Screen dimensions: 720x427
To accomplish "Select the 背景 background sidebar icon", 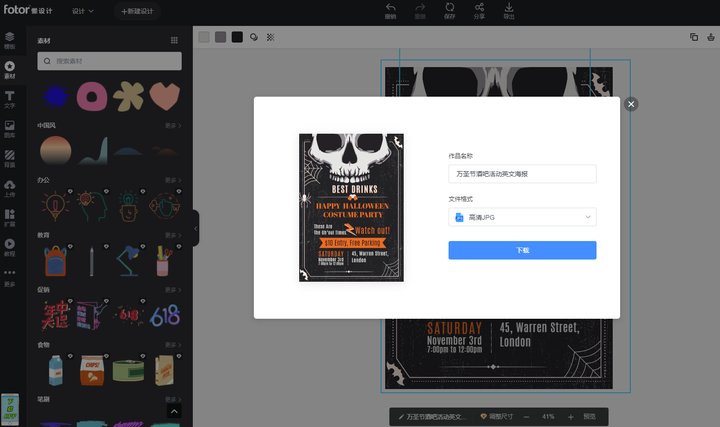I will click(10, 157).
